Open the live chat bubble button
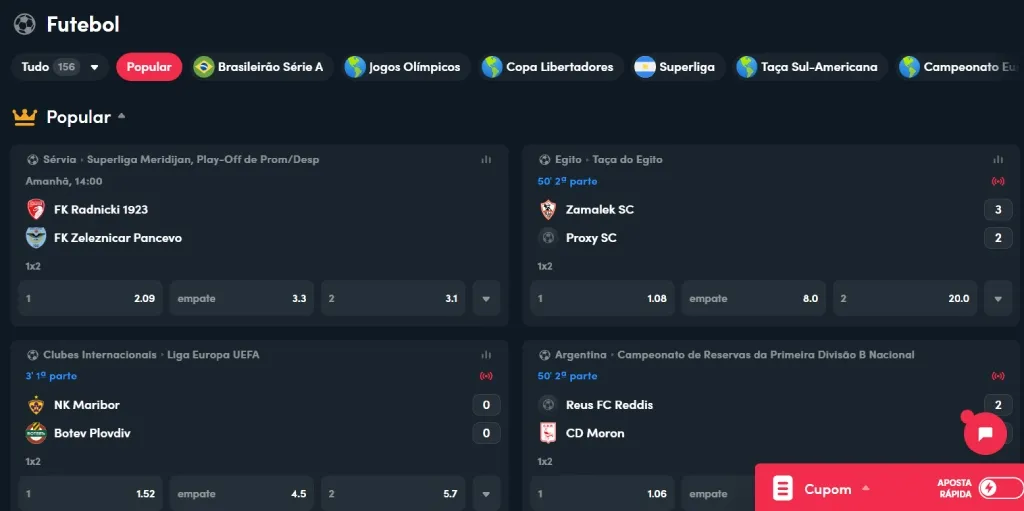Viewport: 1024px width, 511px height. [x=985, y=434]
